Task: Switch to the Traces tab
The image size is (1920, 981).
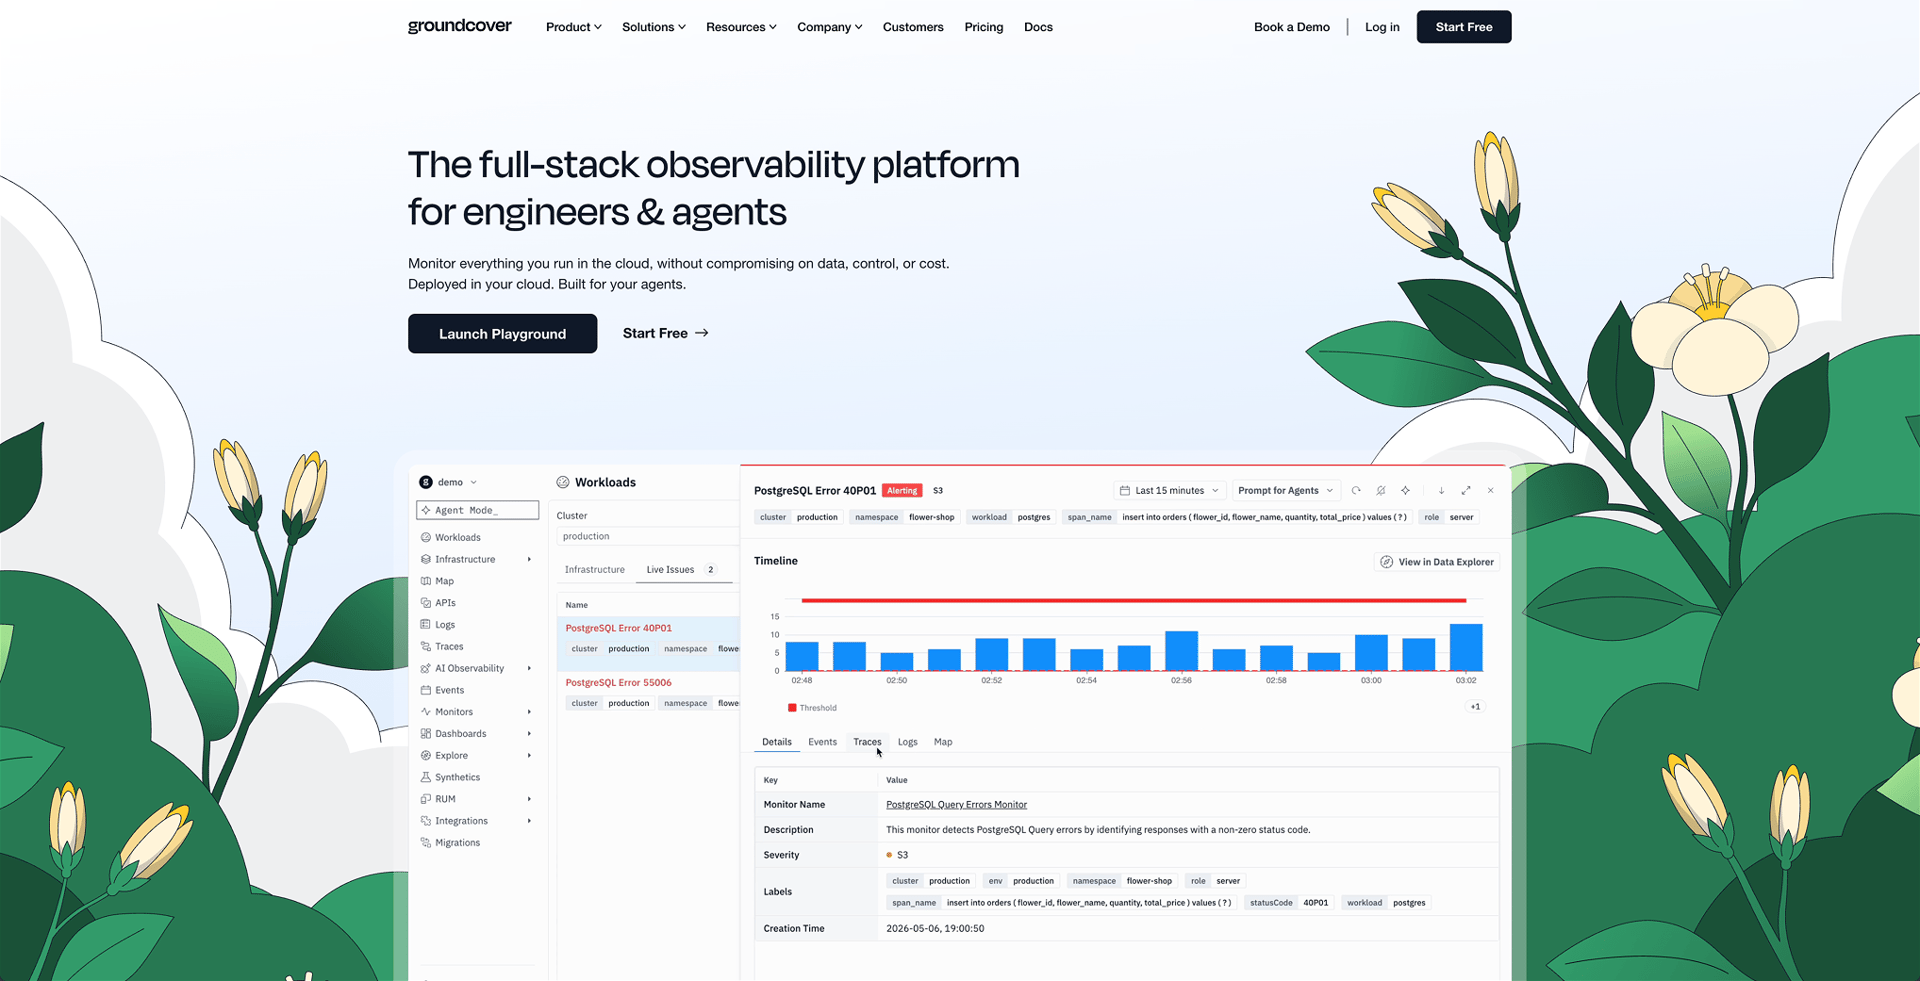Action: 867,742
